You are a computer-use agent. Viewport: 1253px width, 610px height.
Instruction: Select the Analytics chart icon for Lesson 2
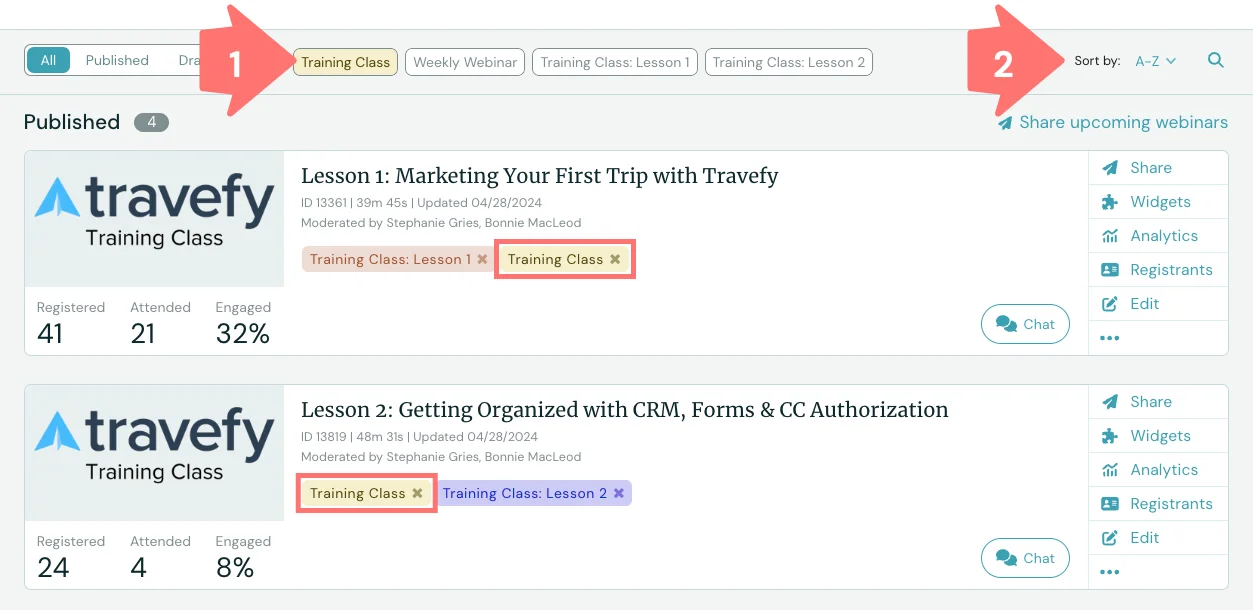tap(1110, 469)
